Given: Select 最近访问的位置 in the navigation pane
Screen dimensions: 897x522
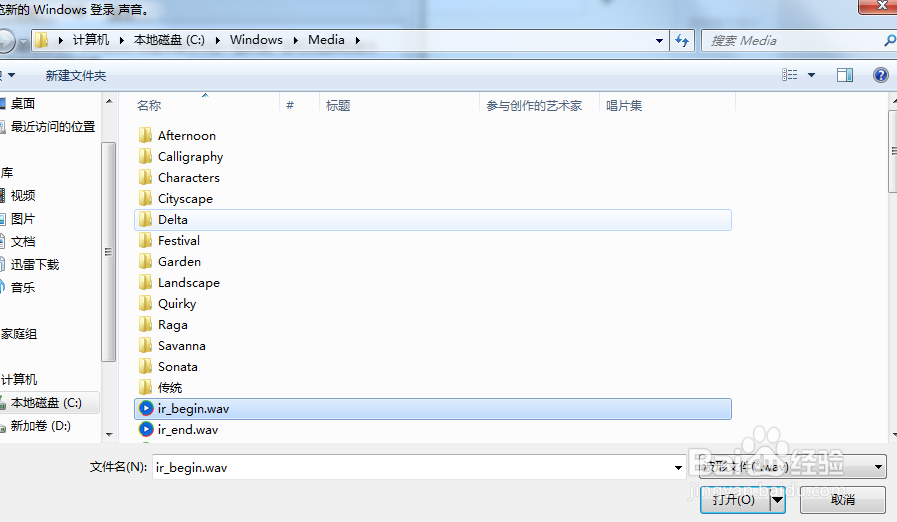Looking at the screenshot, I should point(53,126).
